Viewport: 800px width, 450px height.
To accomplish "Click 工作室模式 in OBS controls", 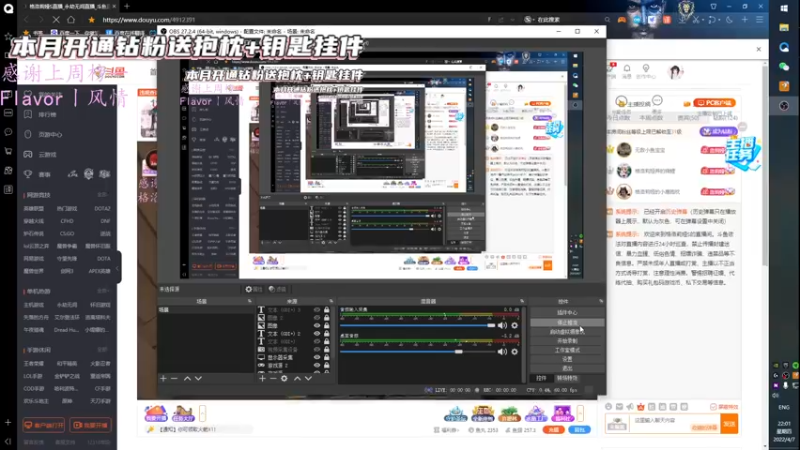I will point(567,350).
